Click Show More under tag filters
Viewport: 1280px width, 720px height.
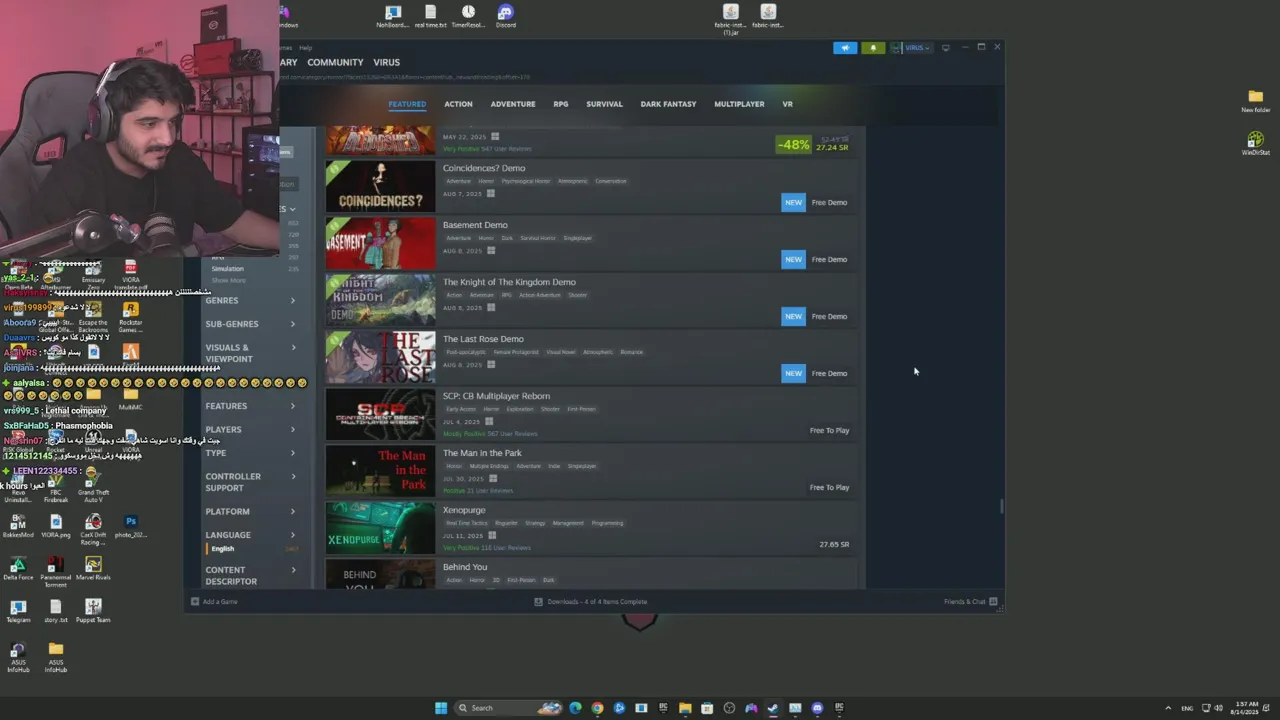coord(228,280)
